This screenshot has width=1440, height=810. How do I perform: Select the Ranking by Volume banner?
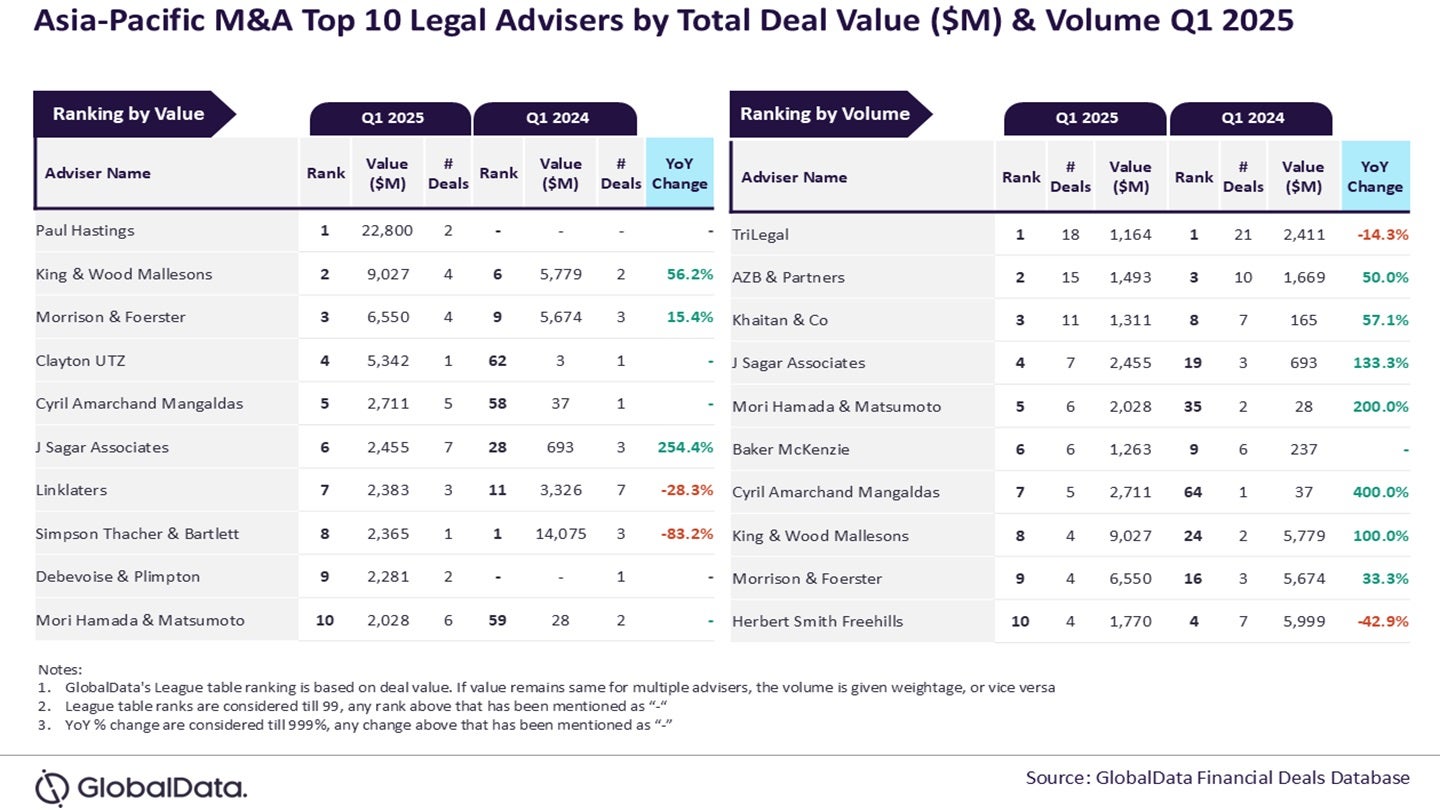[x=824, y=114]
